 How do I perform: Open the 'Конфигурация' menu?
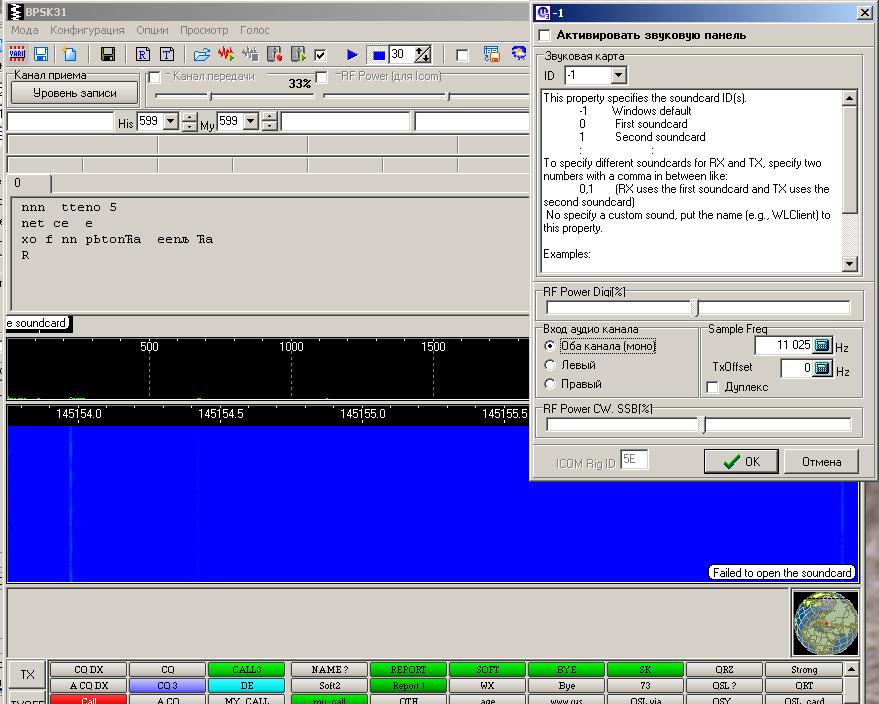click(87, 30)
